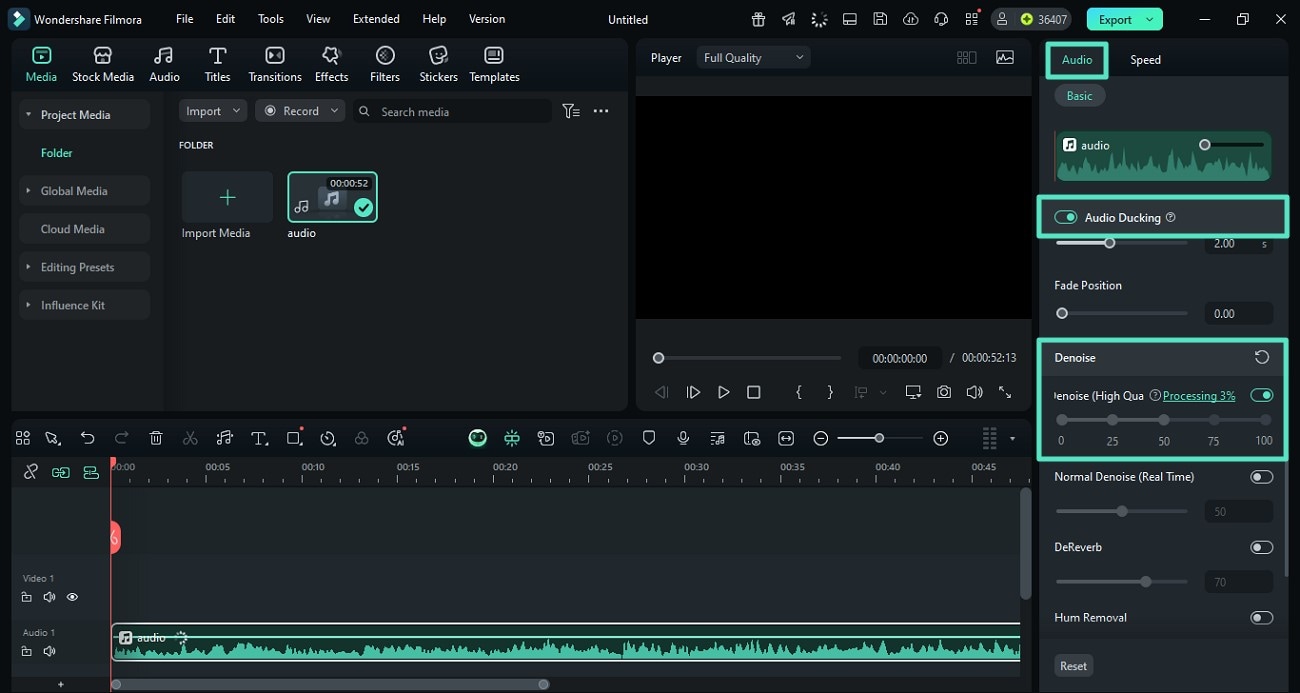Image resolution: width=1300 pixels, height=693 pixels.
Task: Click the cloud upload icon in title bar
Action: 910,19
